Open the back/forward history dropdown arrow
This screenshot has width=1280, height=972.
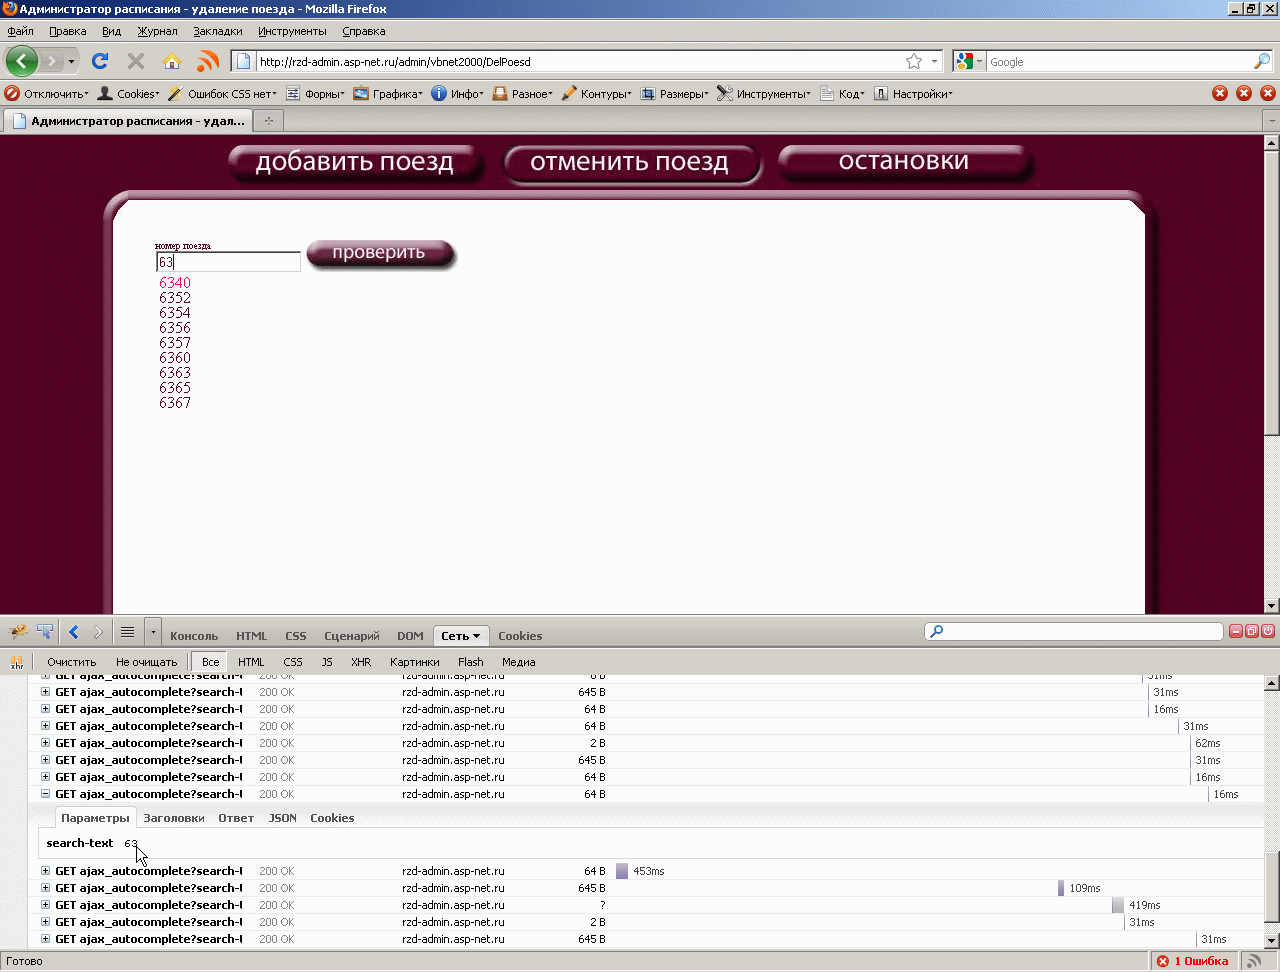point(71,61)
